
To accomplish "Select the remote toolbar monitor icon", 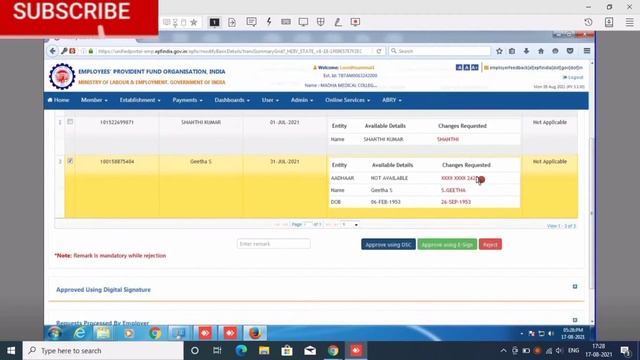I will click(x=303, y=22).
